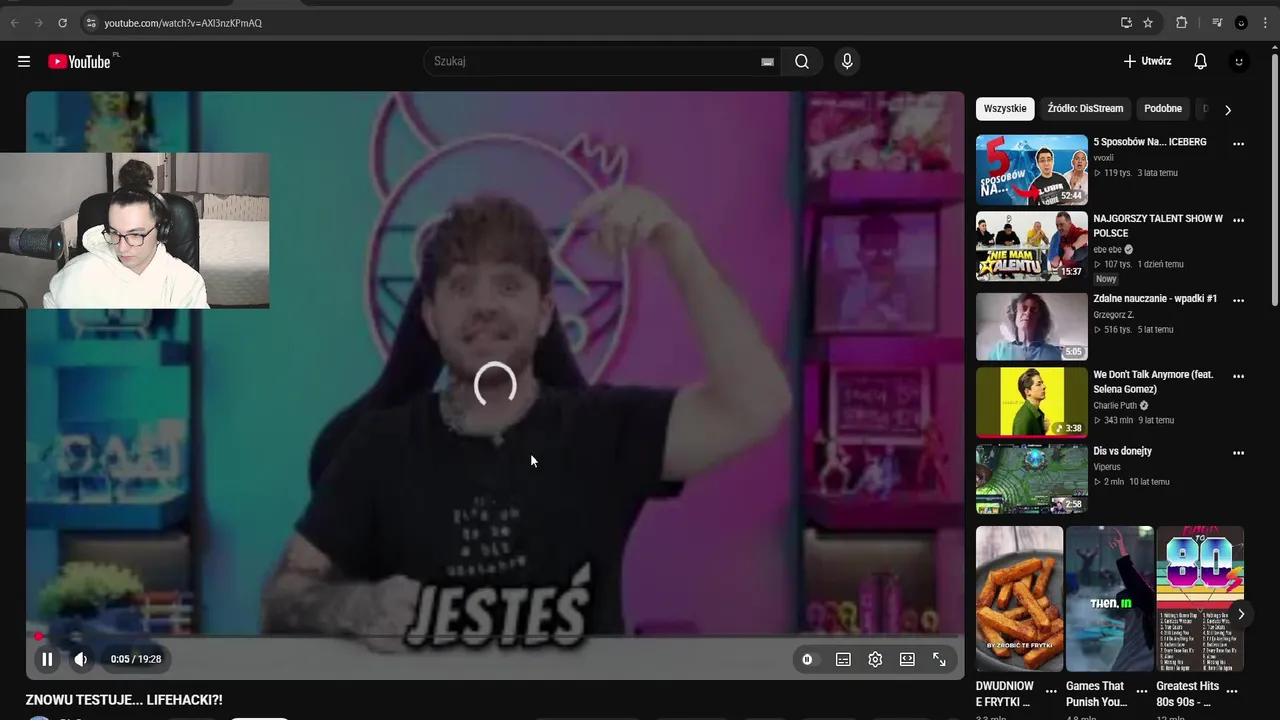1280x720 pixels.
Task: Open ebe ebe channel link
Action: click(1108, 250)
